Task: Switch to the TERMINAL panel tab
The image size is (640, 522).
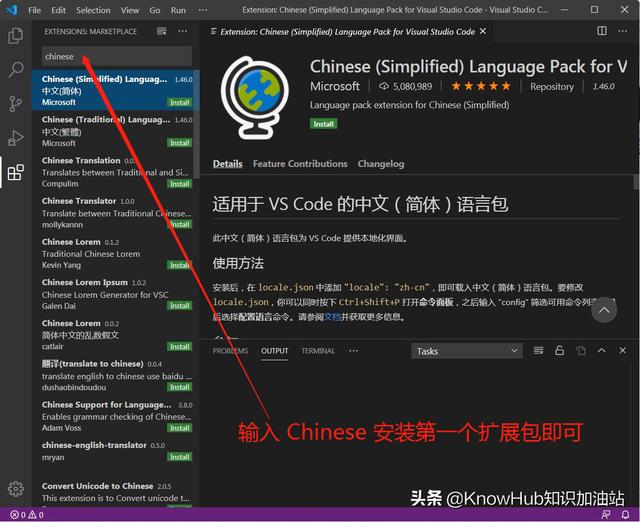Action: tap(318, 351)
